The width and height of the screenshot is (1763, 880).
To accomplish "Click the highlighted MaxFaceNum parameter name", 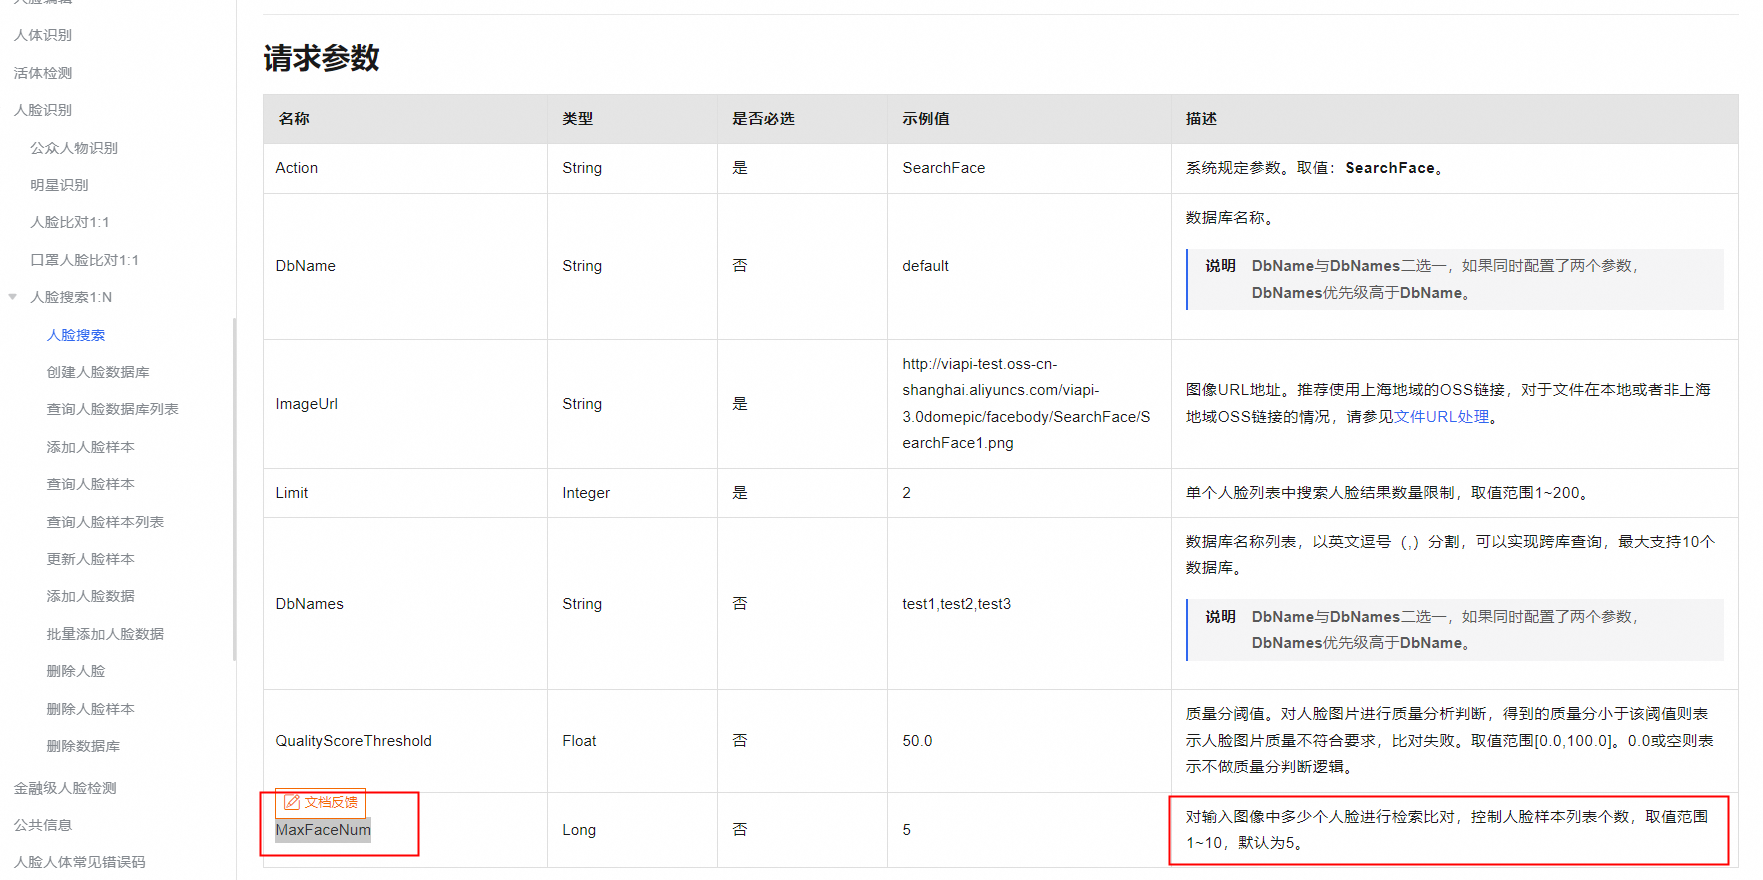I will click(323, 830).
